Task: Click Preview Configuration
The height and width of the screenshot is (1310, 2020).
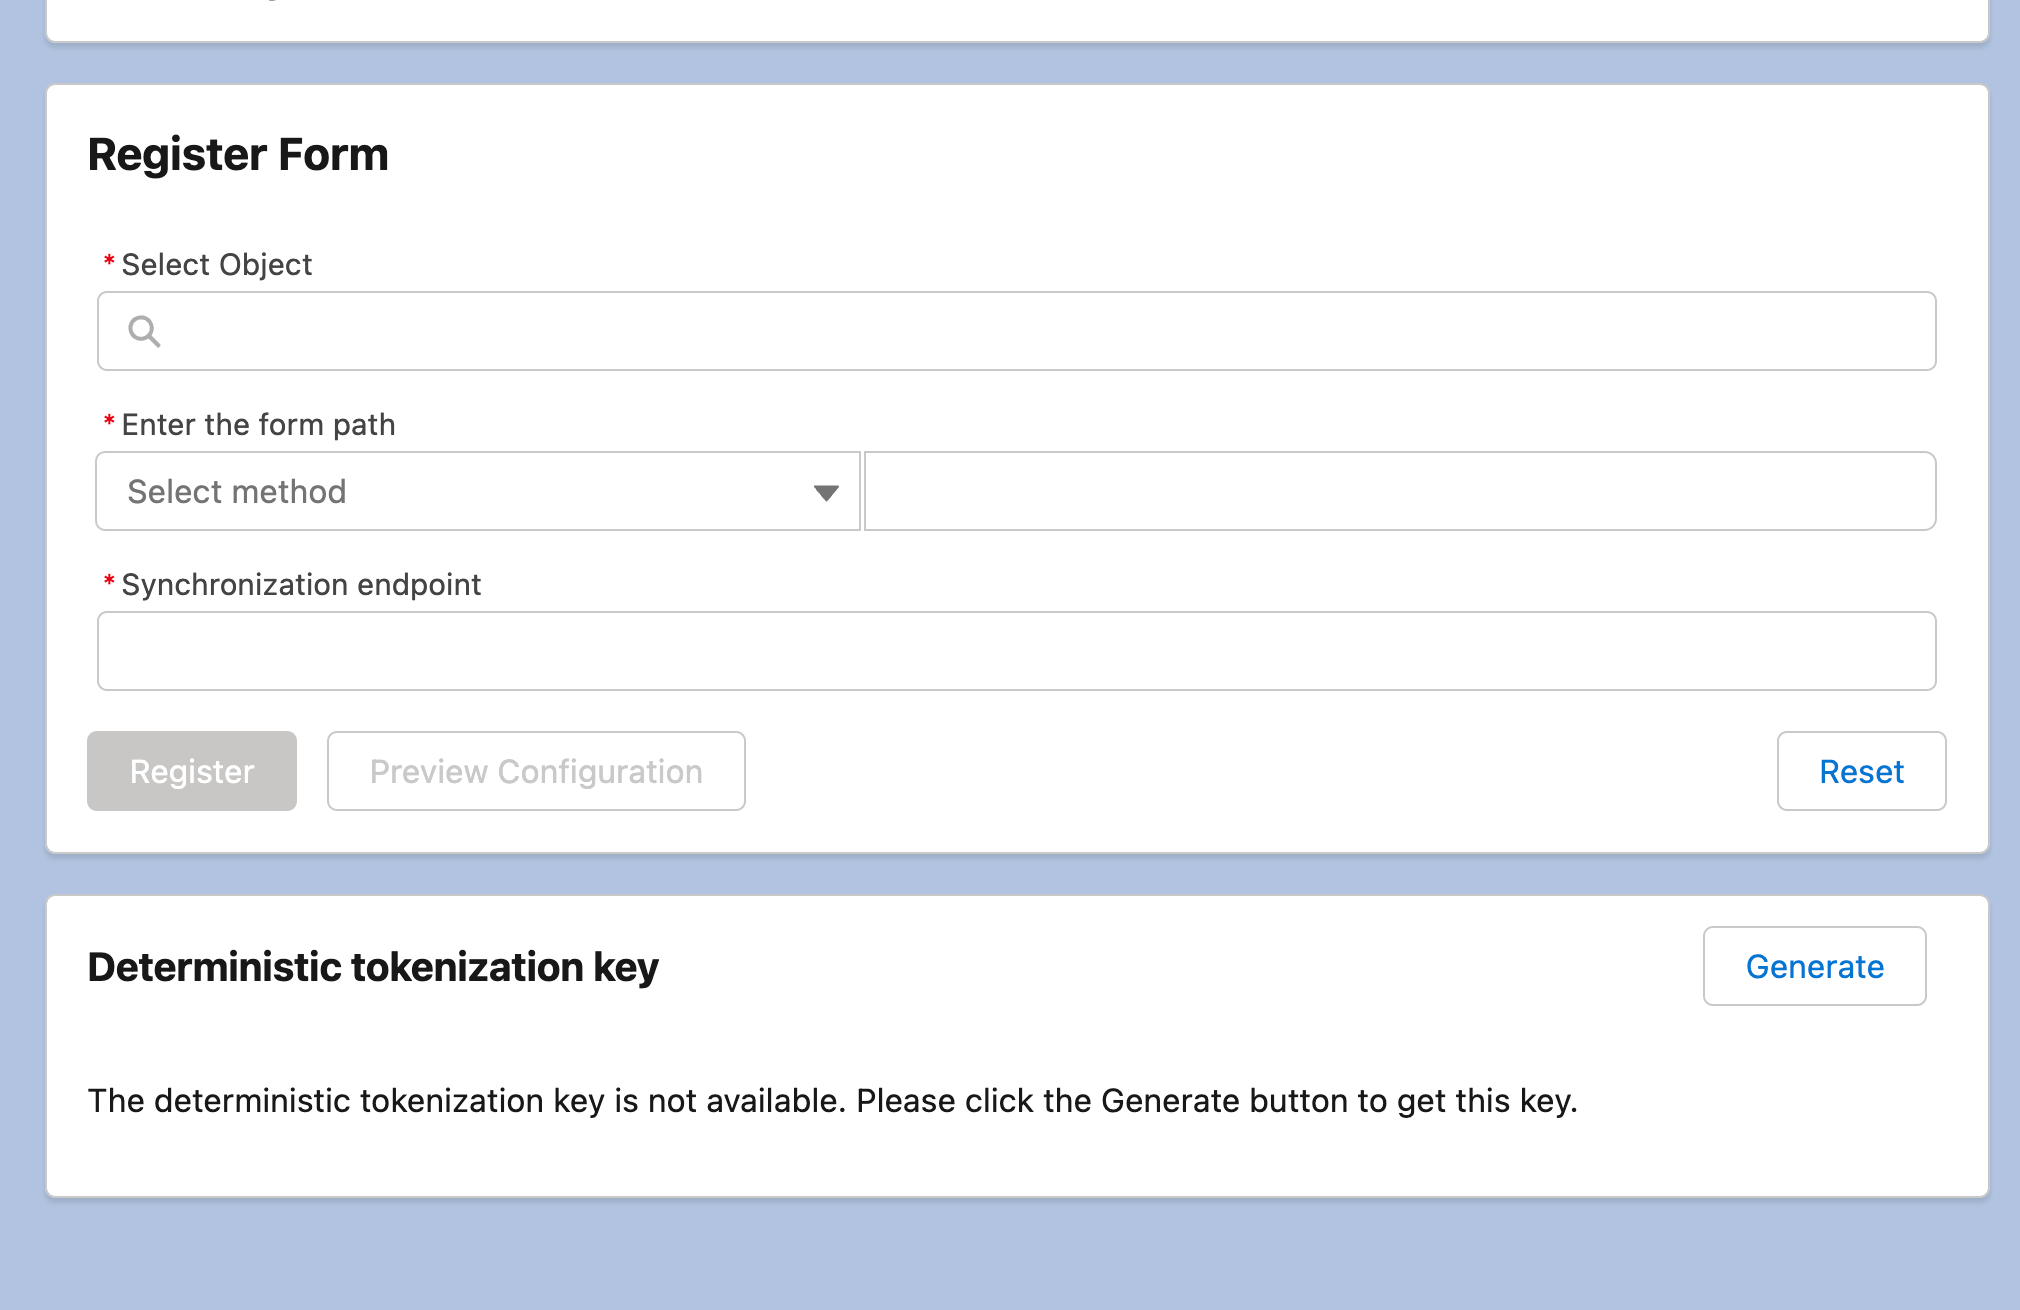Action: [x=535, y=770]
